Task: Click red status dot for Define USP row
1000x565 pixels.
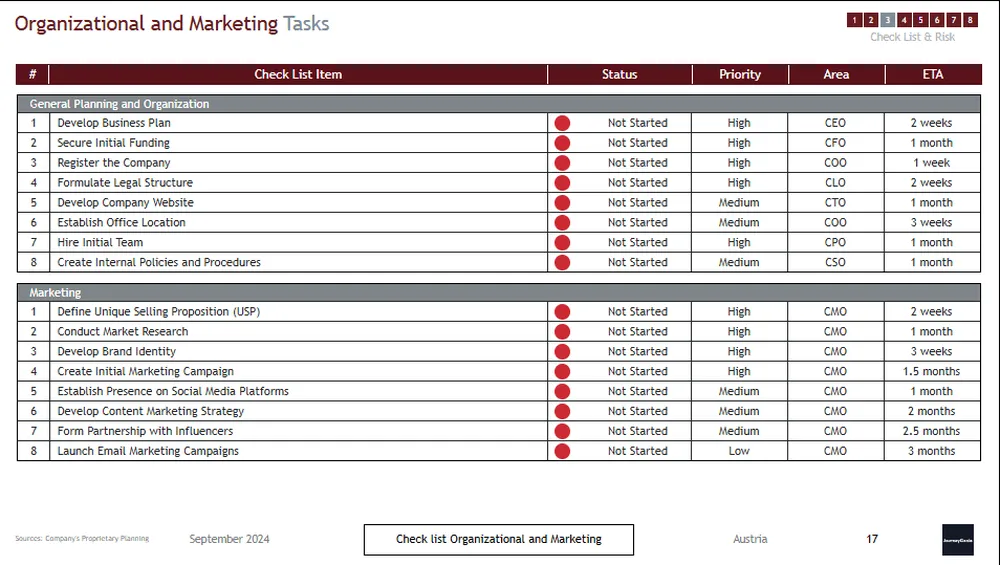Action: tap(562, 312)
